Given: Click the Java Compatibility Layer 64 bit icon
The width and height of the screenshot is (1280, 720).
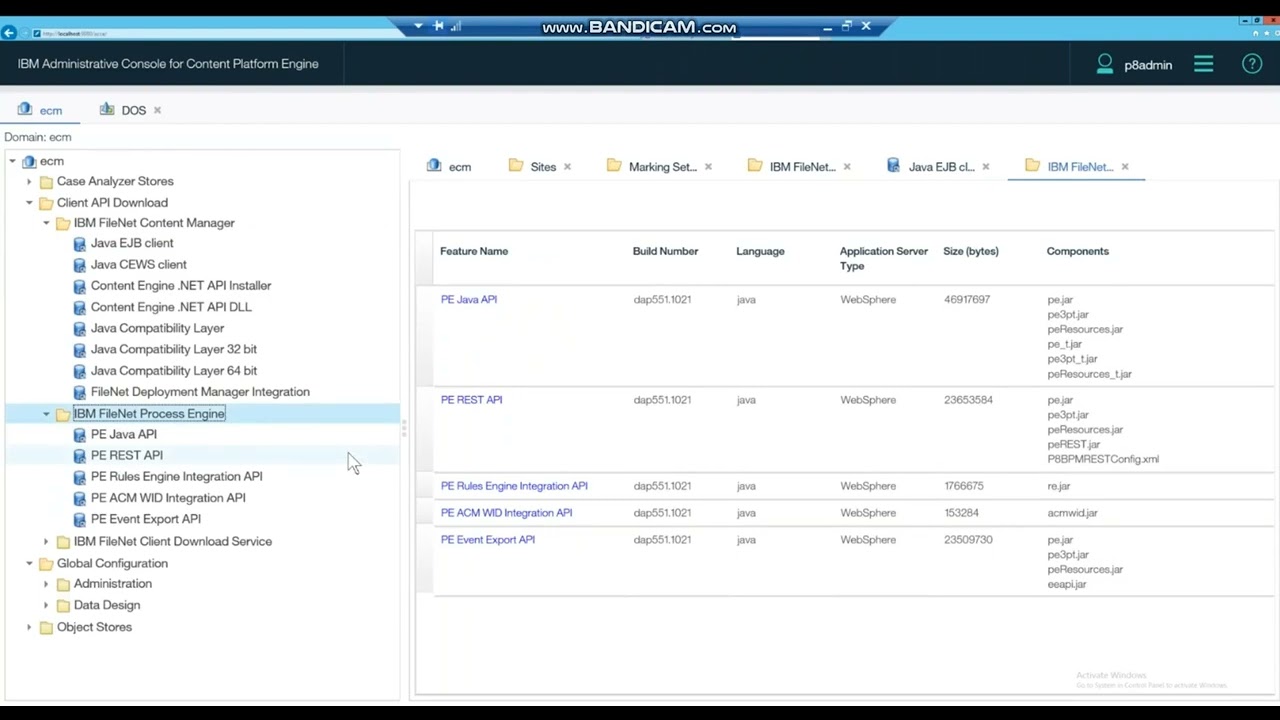Looking at the screenshot, I should pyautogui.click(x=80, y=371).
